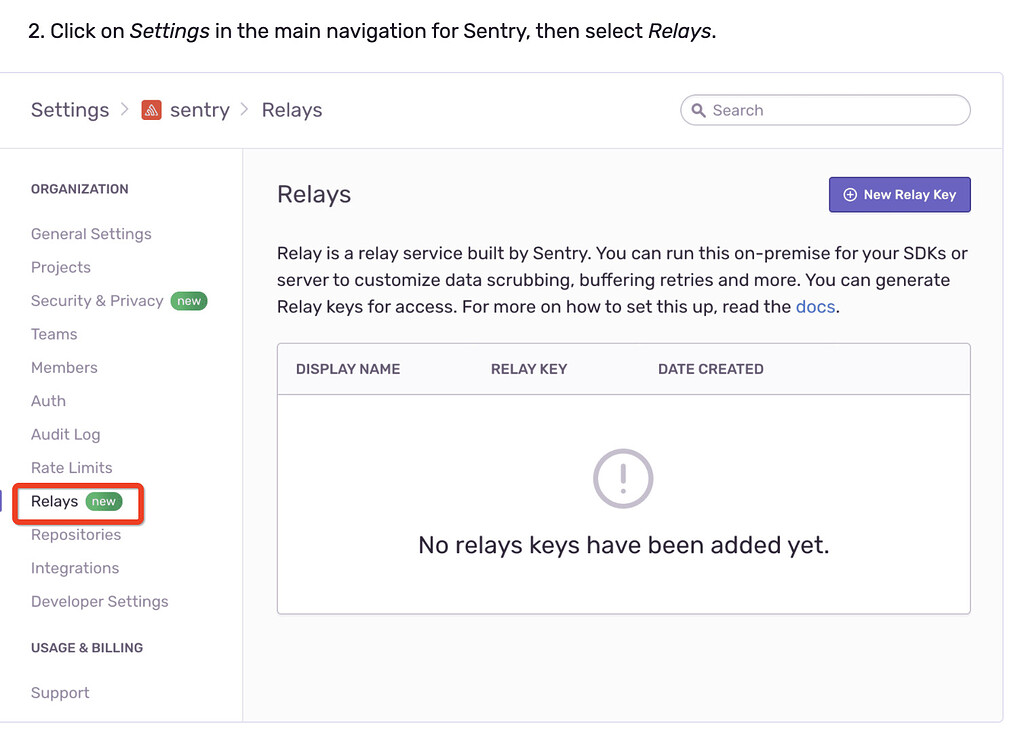Select Auth in the sidebar
This screenshot has width=1024, height=735.
click(x=48, y=401)
